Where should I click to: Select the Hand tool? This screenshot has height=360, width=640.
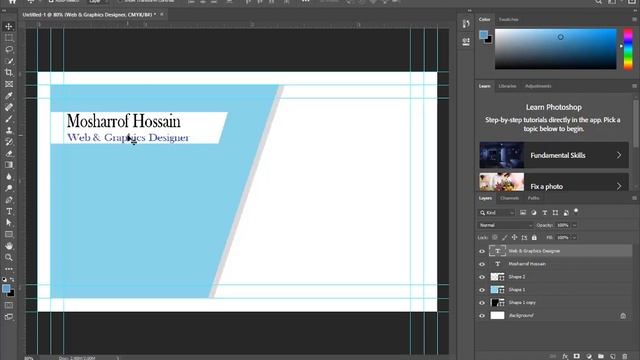(x=9, y=246)
